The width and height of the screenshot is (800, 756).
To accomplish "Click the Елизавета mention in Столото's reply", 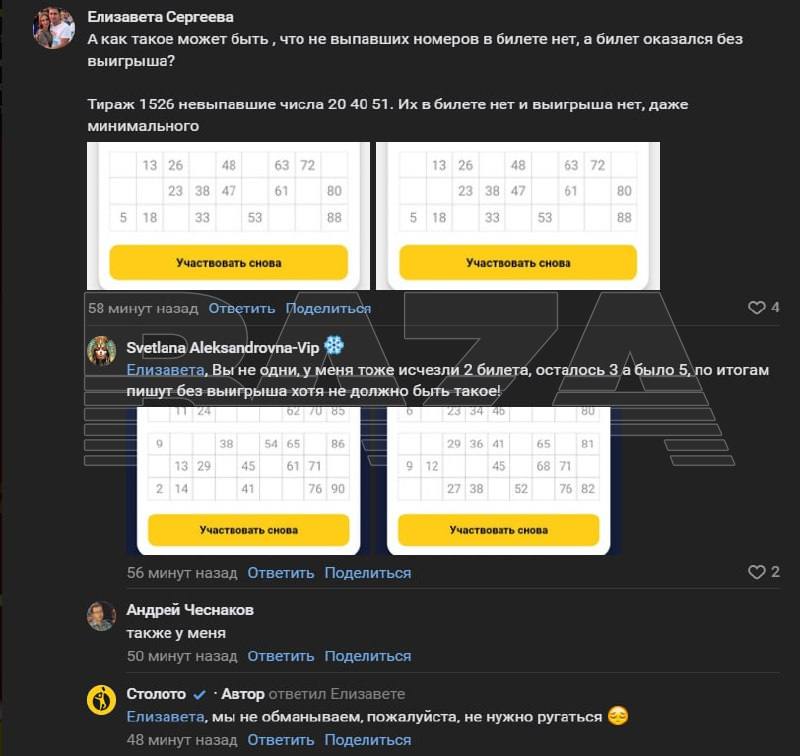I will pyautogui.click(x=165, y=717).
